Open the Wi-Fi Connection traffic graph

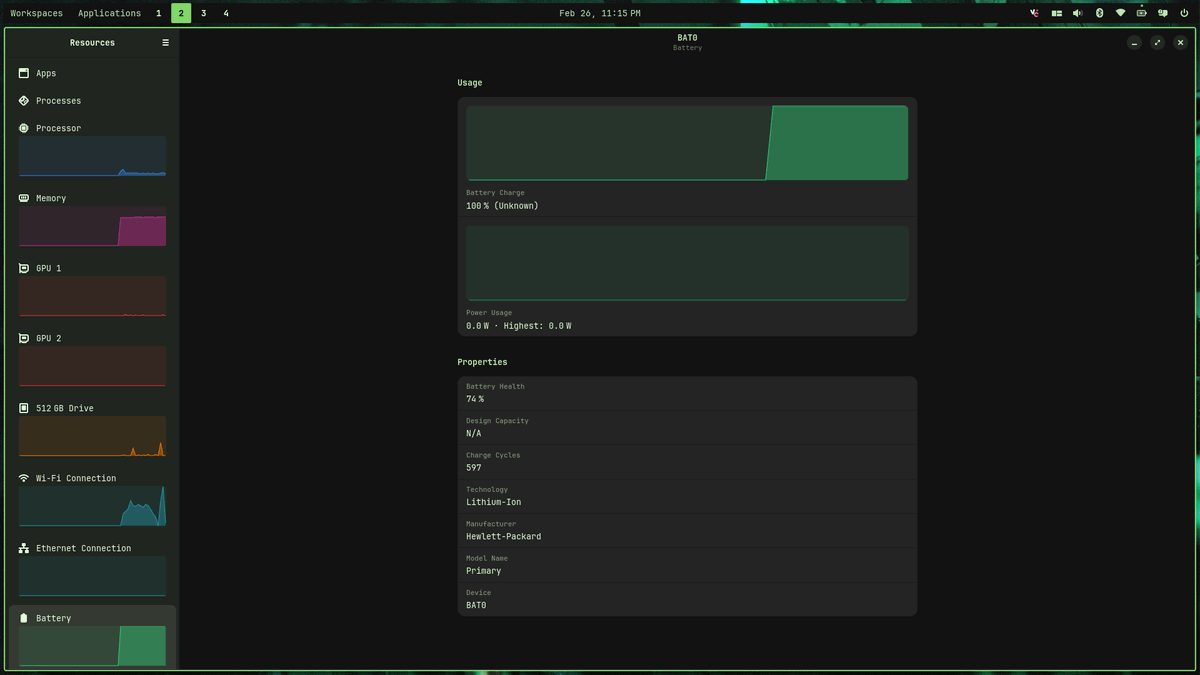click(x=92, y=506)
